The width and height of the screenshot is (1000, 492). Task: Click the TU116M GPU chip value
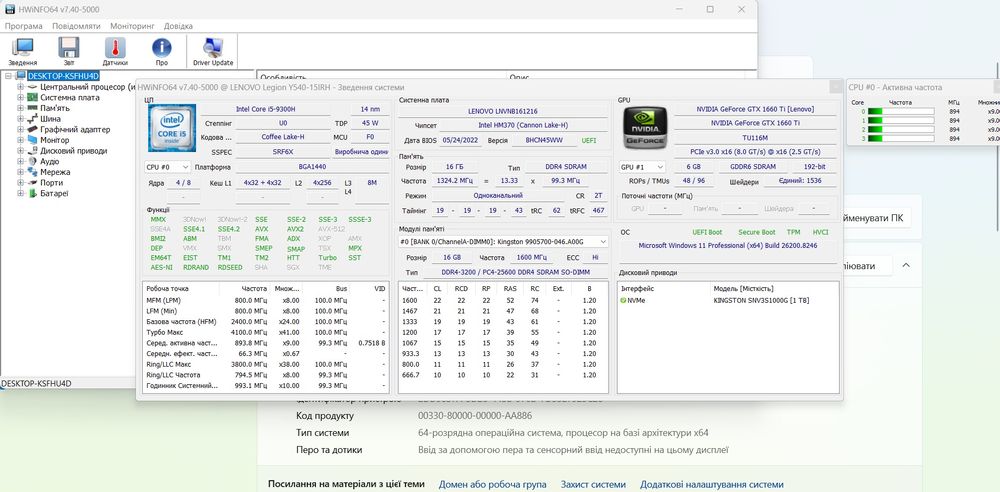(754, 137)
